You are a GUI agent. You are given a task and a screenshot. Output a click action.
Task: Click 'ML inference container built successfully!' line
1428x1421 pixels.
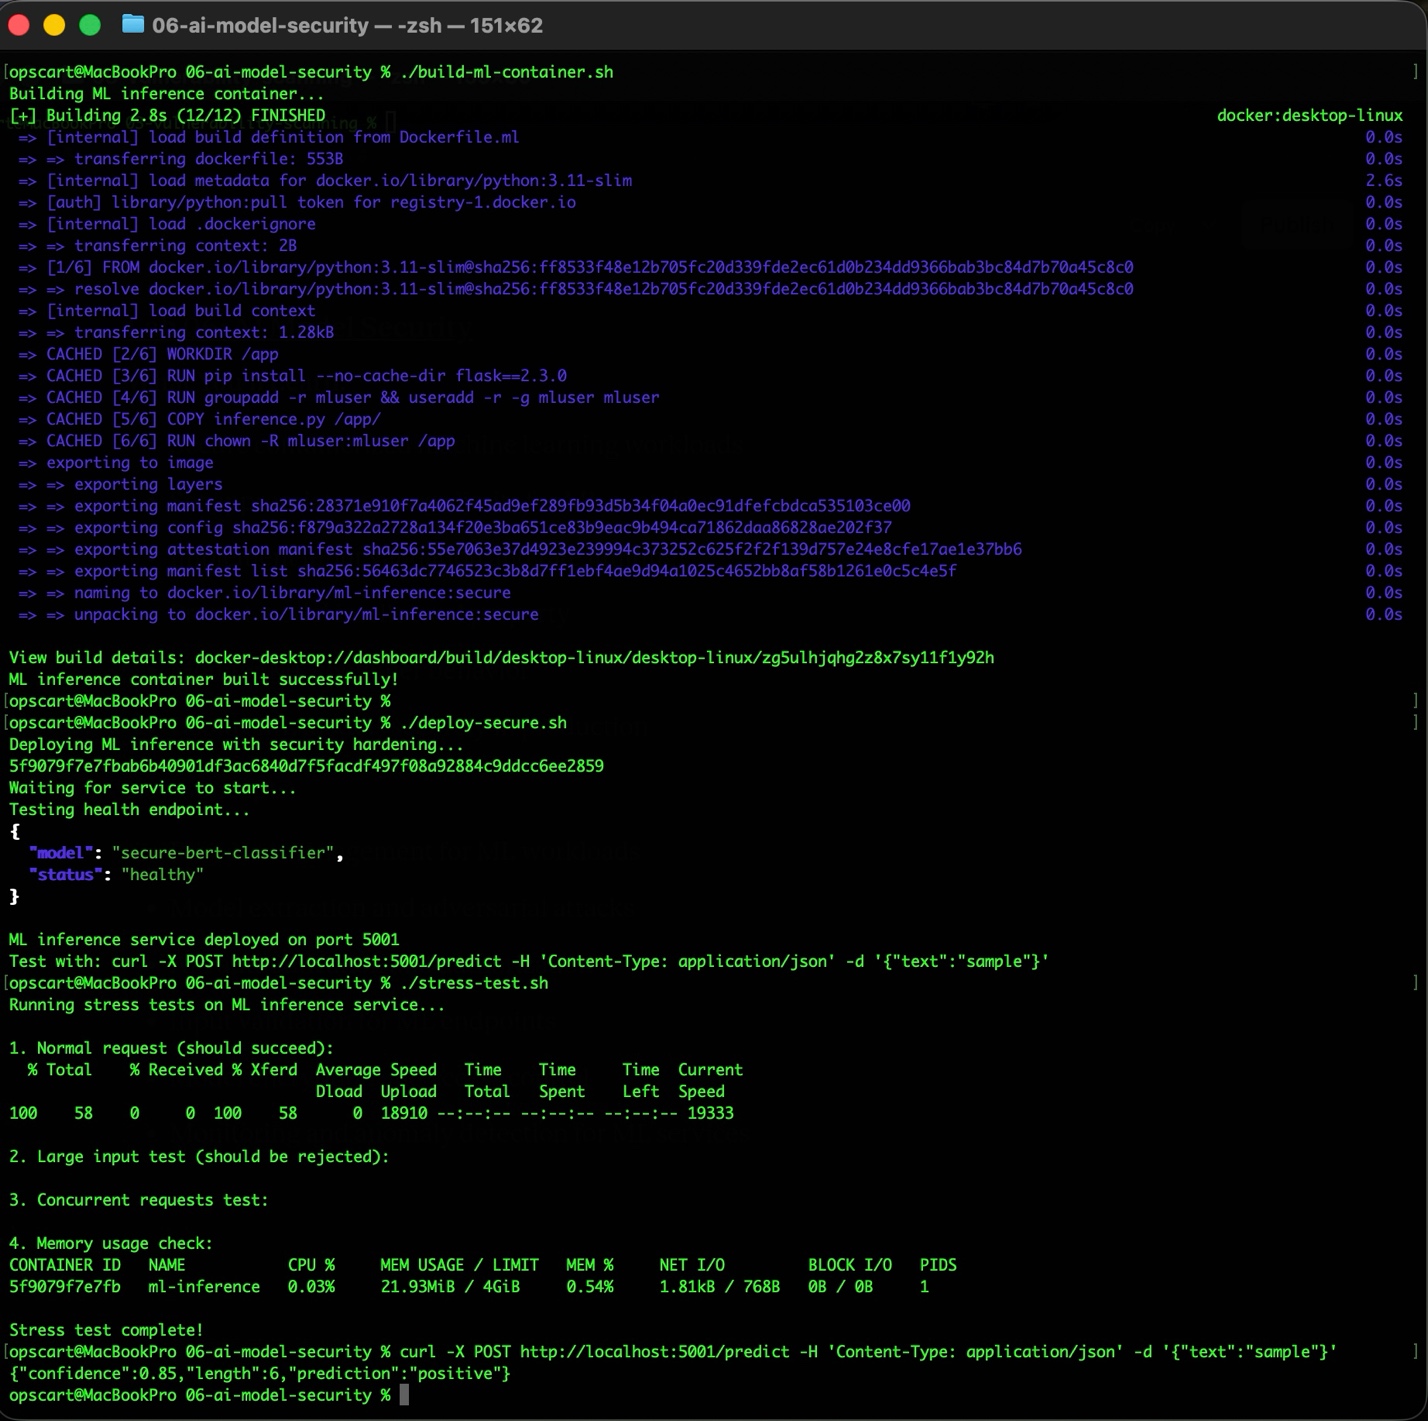(x=204, y=679)
